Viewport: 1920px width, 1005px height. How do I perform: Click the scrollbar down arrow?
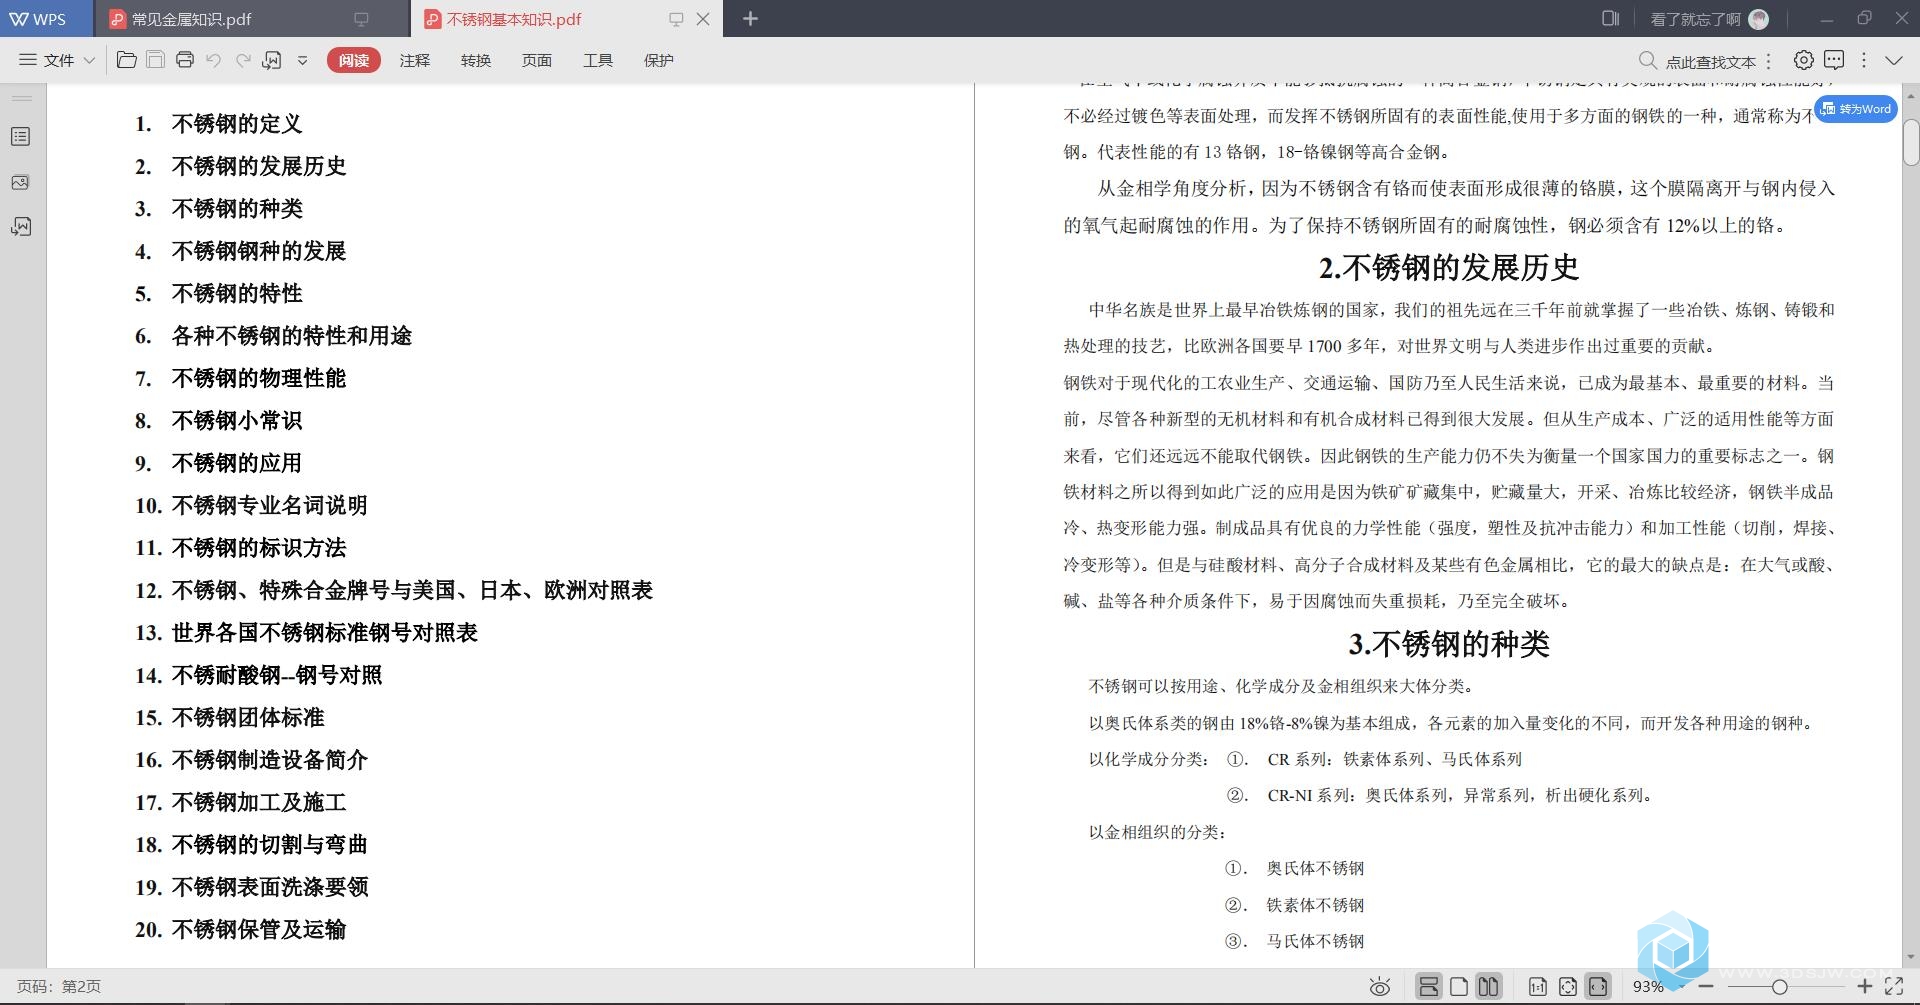click(1911, 957)
